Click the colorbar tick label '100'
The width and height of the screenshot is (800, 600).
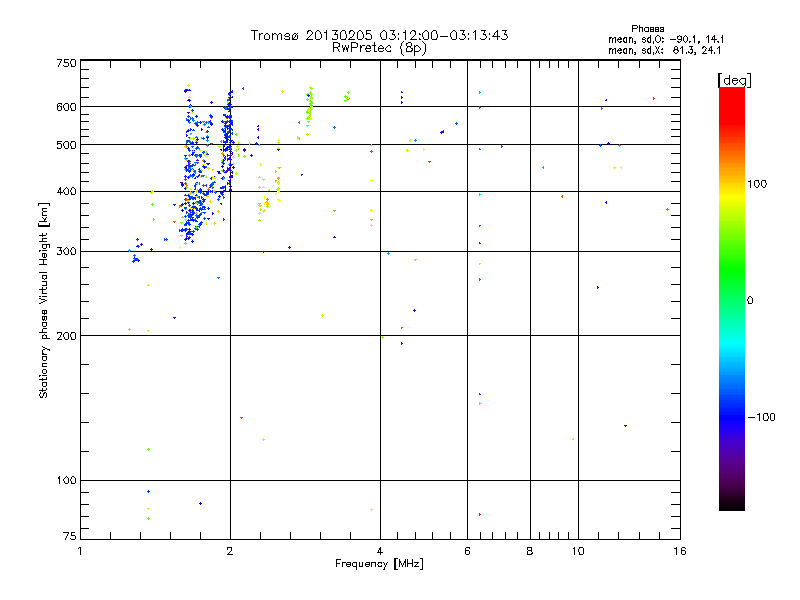click(757, 184)
